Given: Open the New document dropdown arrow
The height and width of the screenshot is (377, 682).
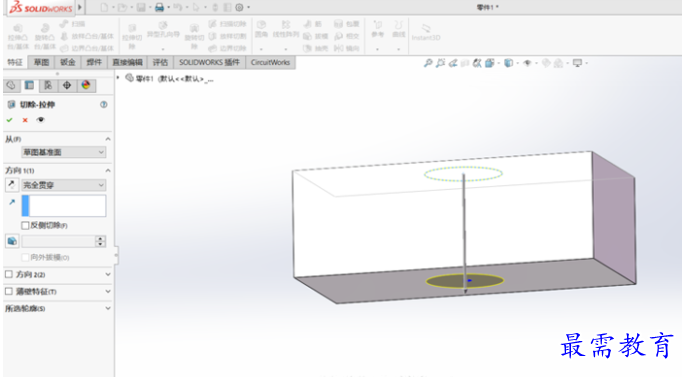Looking at the screenshot, I should click(x=113, y=7).
